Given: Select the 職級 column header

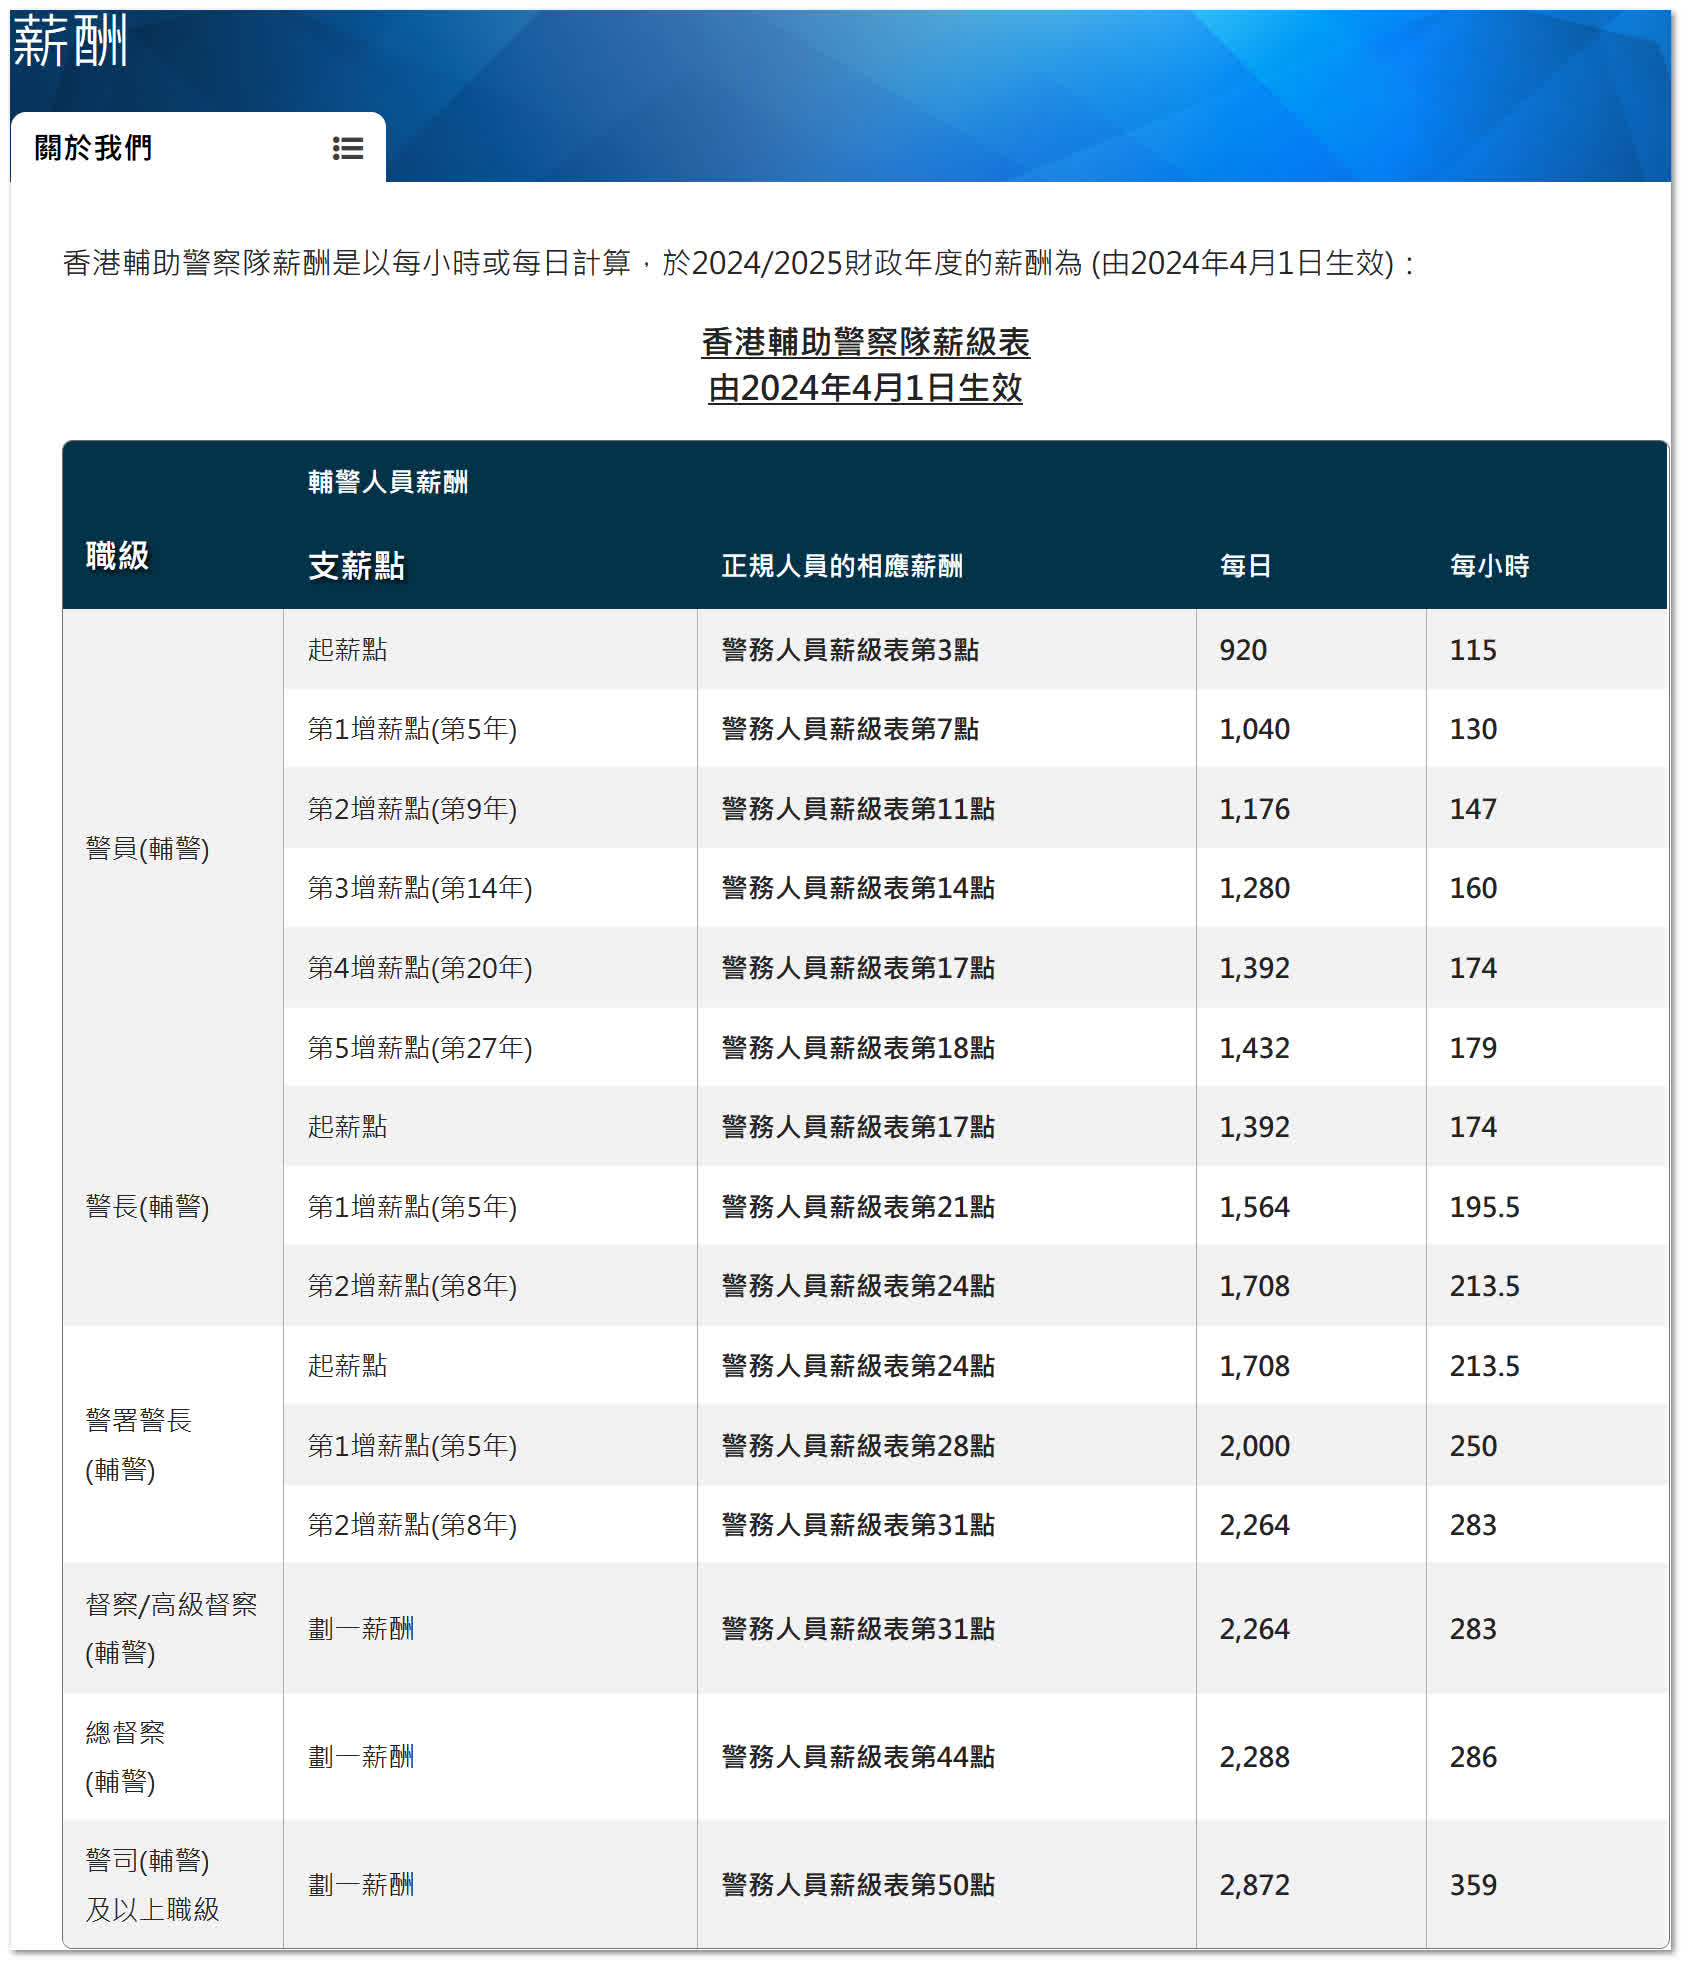Looking at the screenshot, I should click(117, 555).
